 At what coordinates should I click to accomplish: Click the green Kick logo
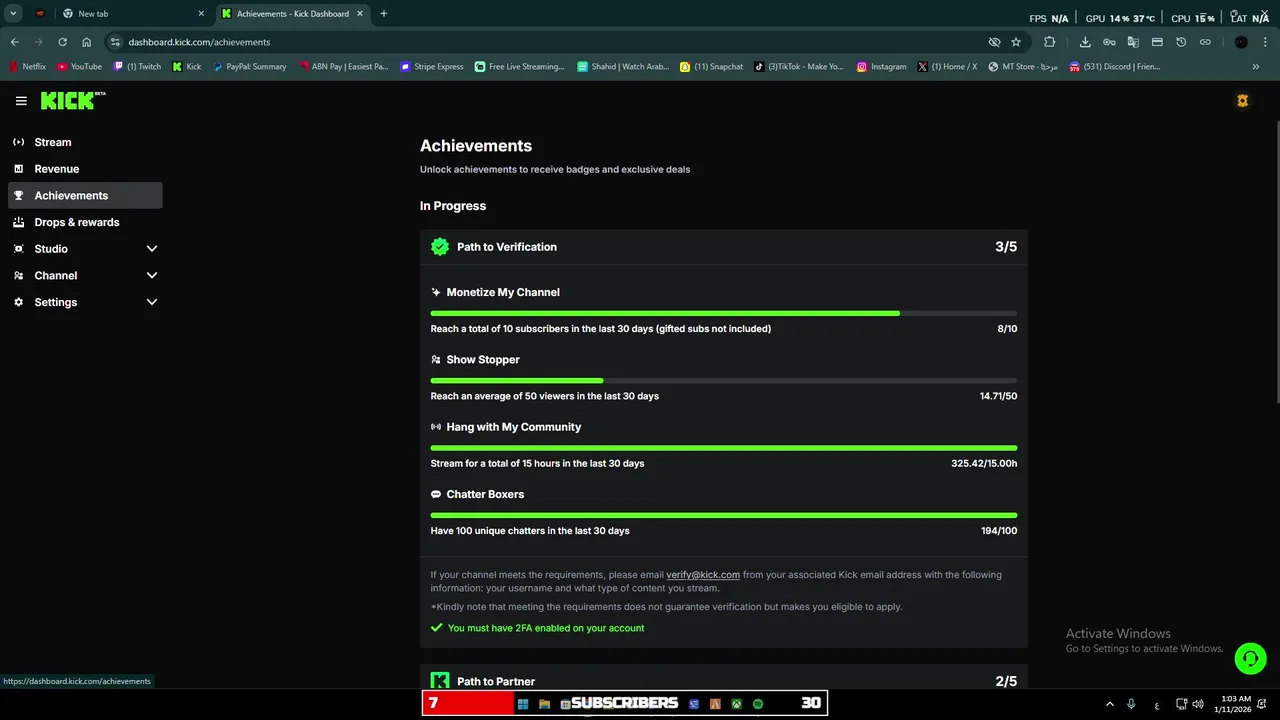[x=73, y=100]
